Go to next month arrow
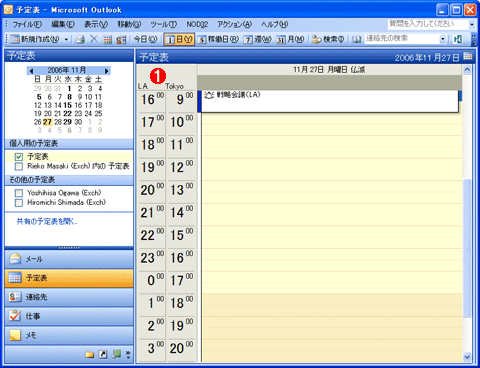The width and height of the screenshot is (480, 368). click(106, 71)
